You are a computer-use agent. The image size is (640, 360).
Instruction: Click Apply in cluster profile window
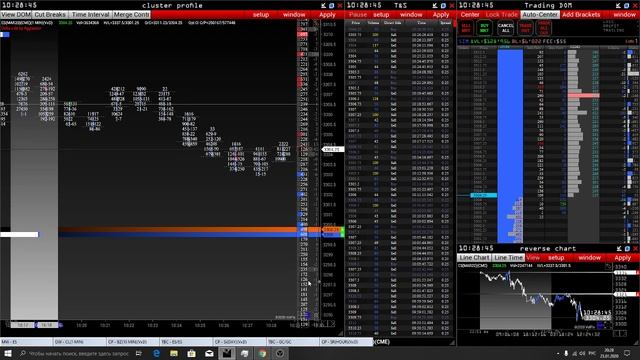coord(327,14)
